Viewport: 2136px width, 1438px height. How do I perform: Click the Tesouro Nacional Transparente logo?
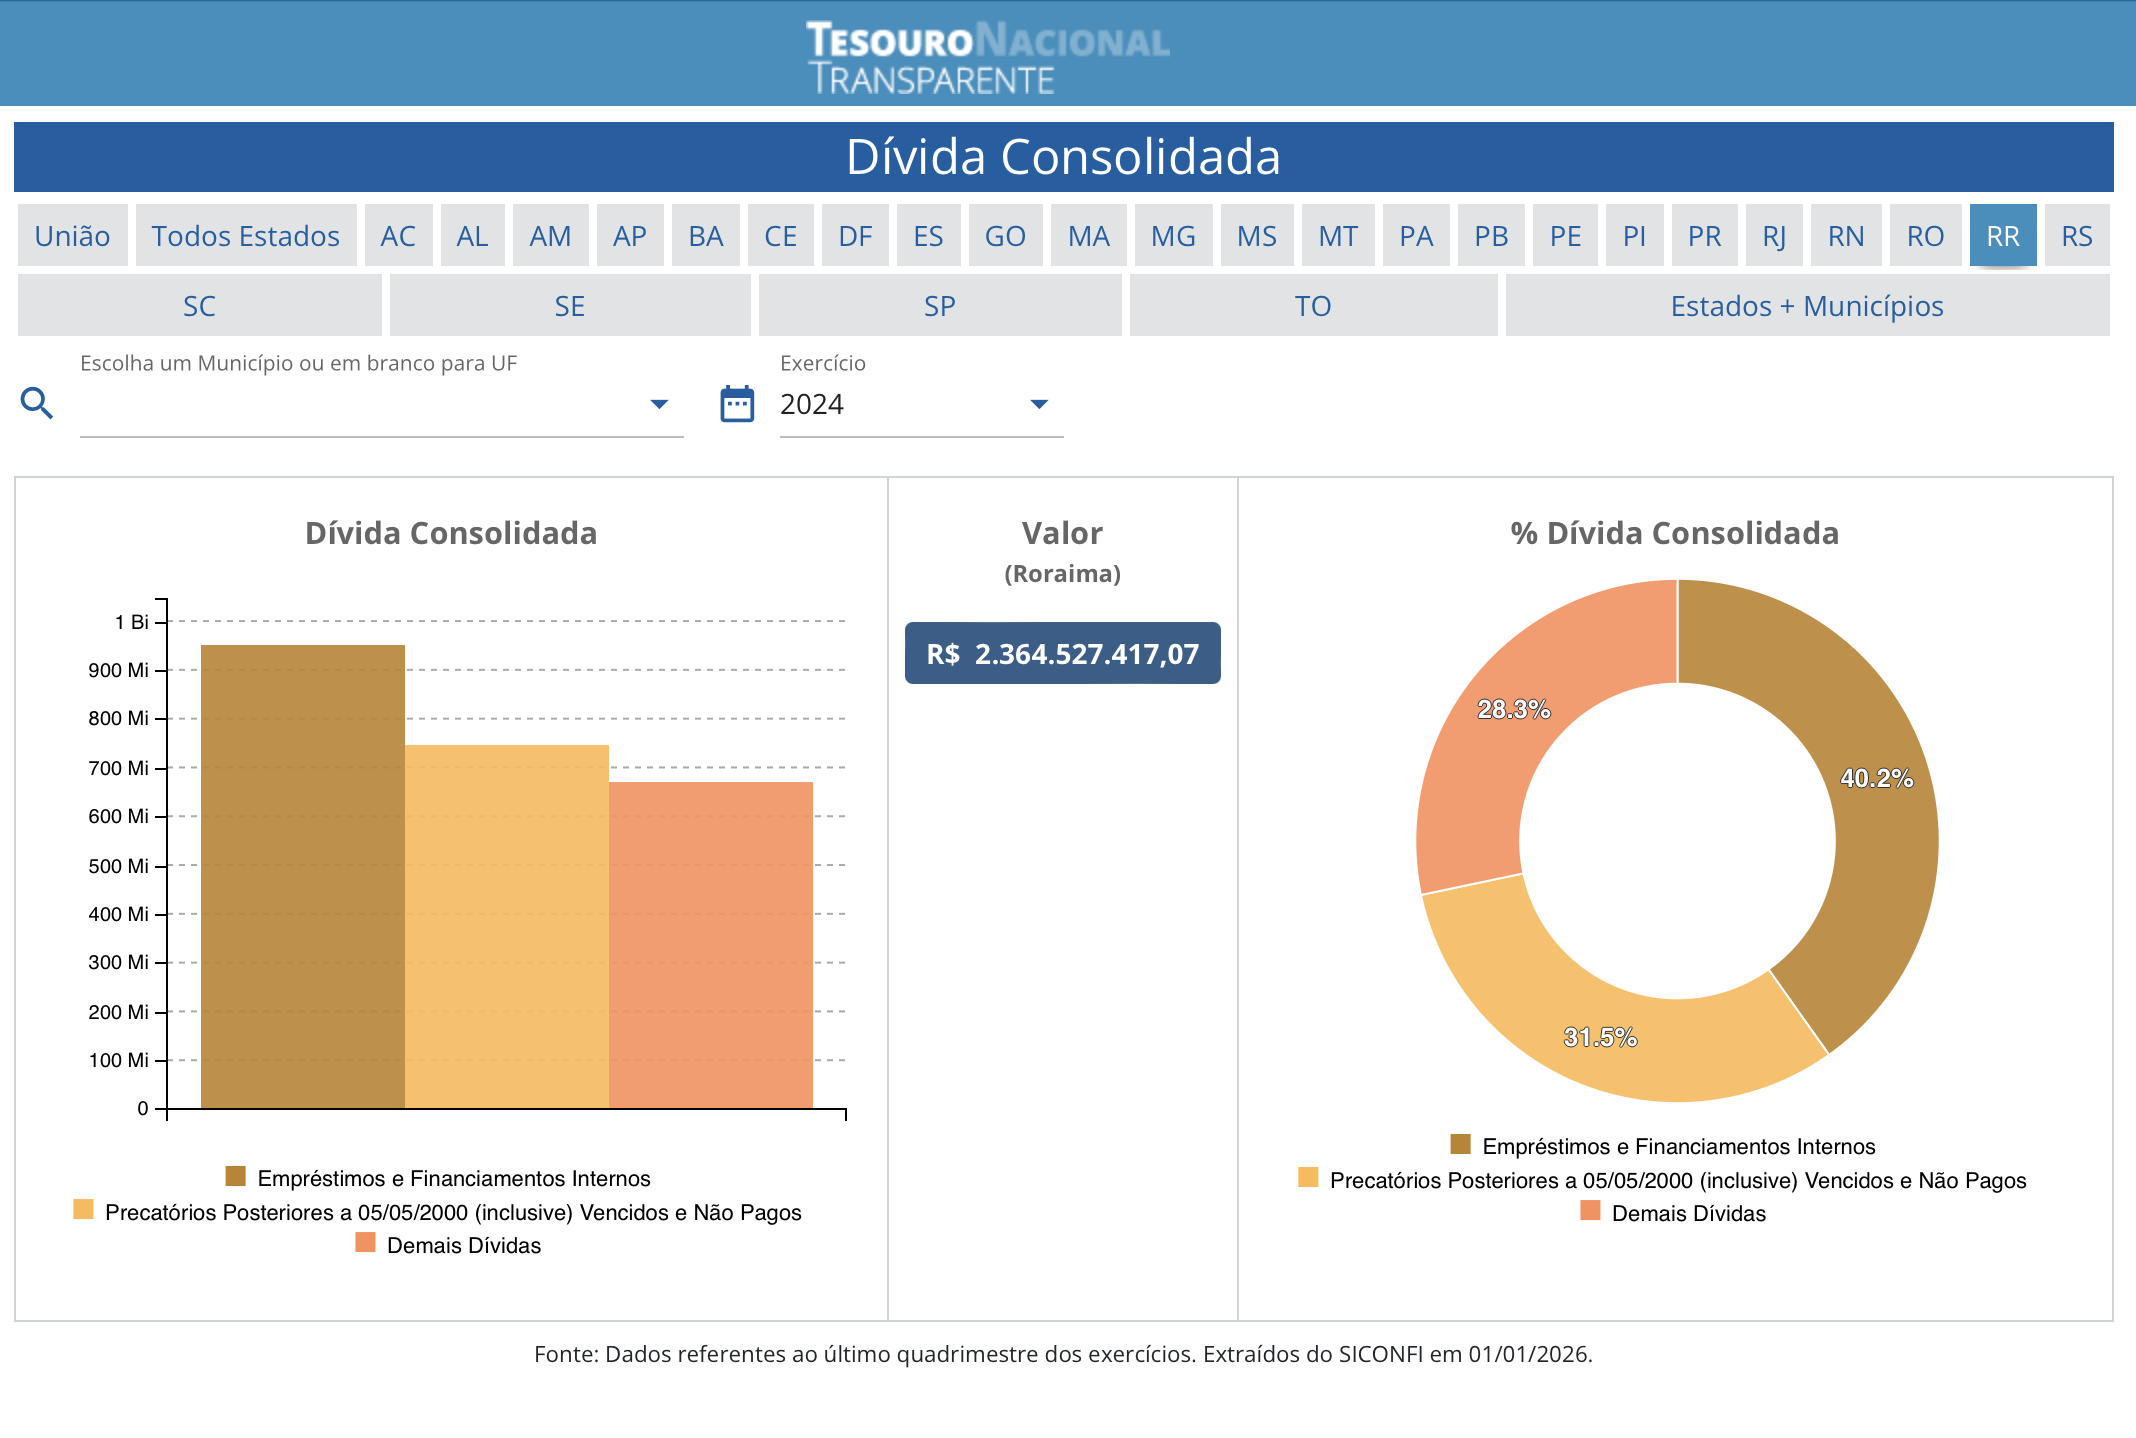987,58
